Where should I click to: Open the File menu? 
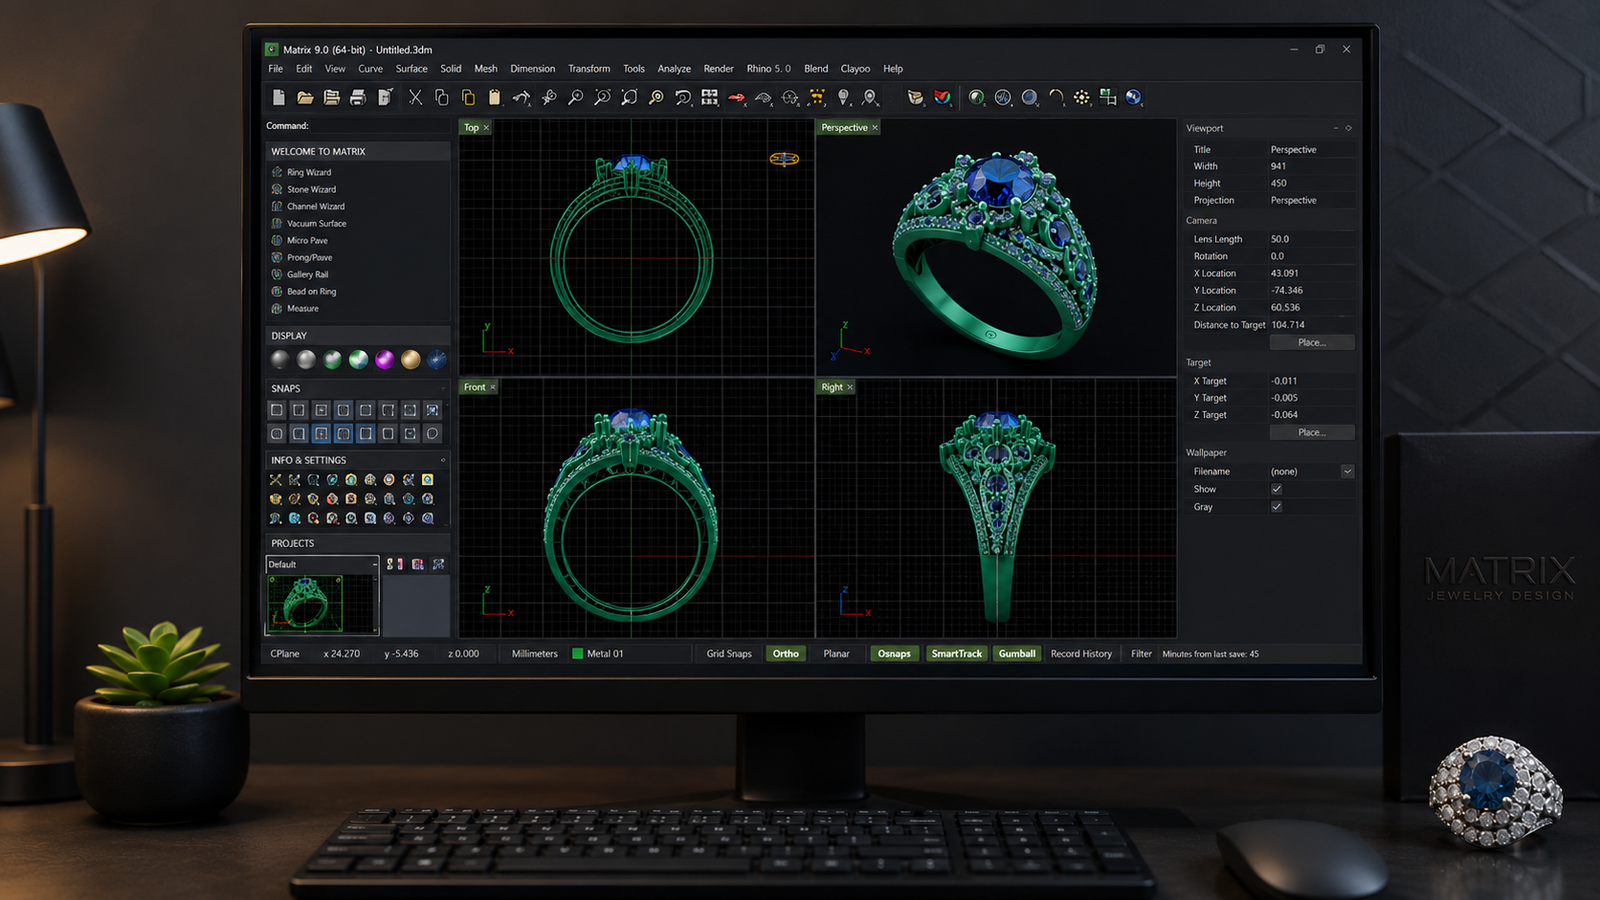(x=275, y=69)
